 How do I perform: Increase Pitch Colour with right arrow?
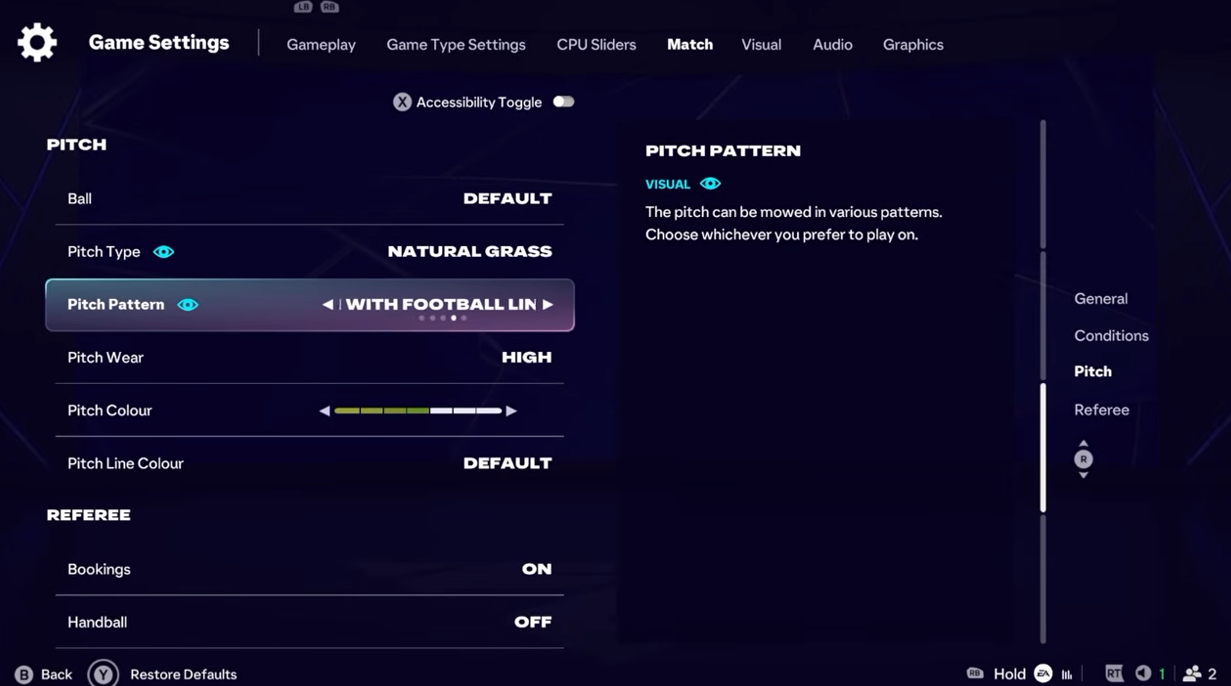pos(511,411)
